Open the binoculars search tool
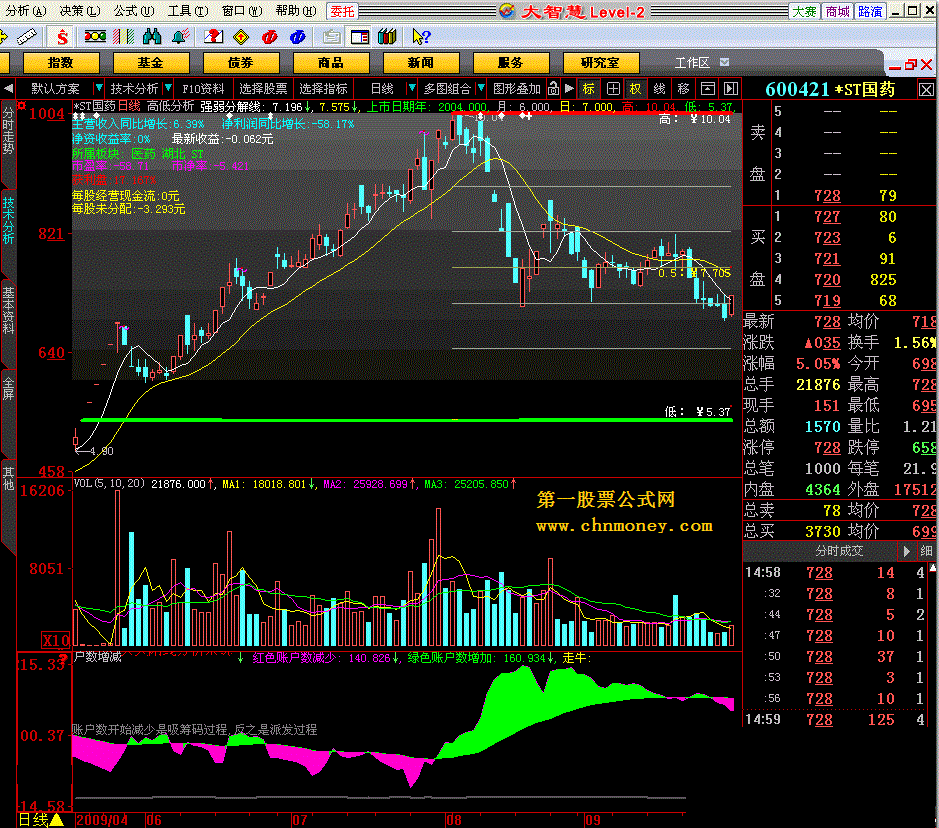 coord(152,37)
